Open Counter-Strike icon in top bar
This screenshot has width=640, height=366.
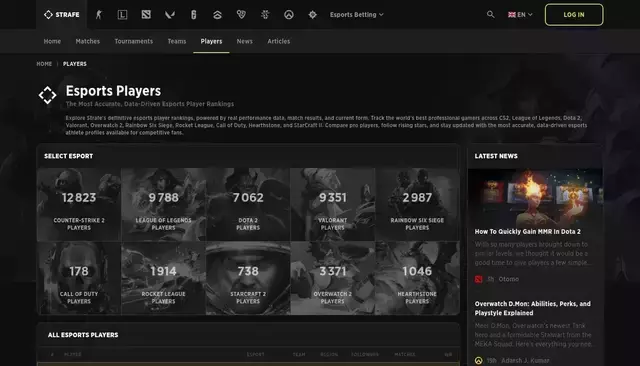pos(98,15)
